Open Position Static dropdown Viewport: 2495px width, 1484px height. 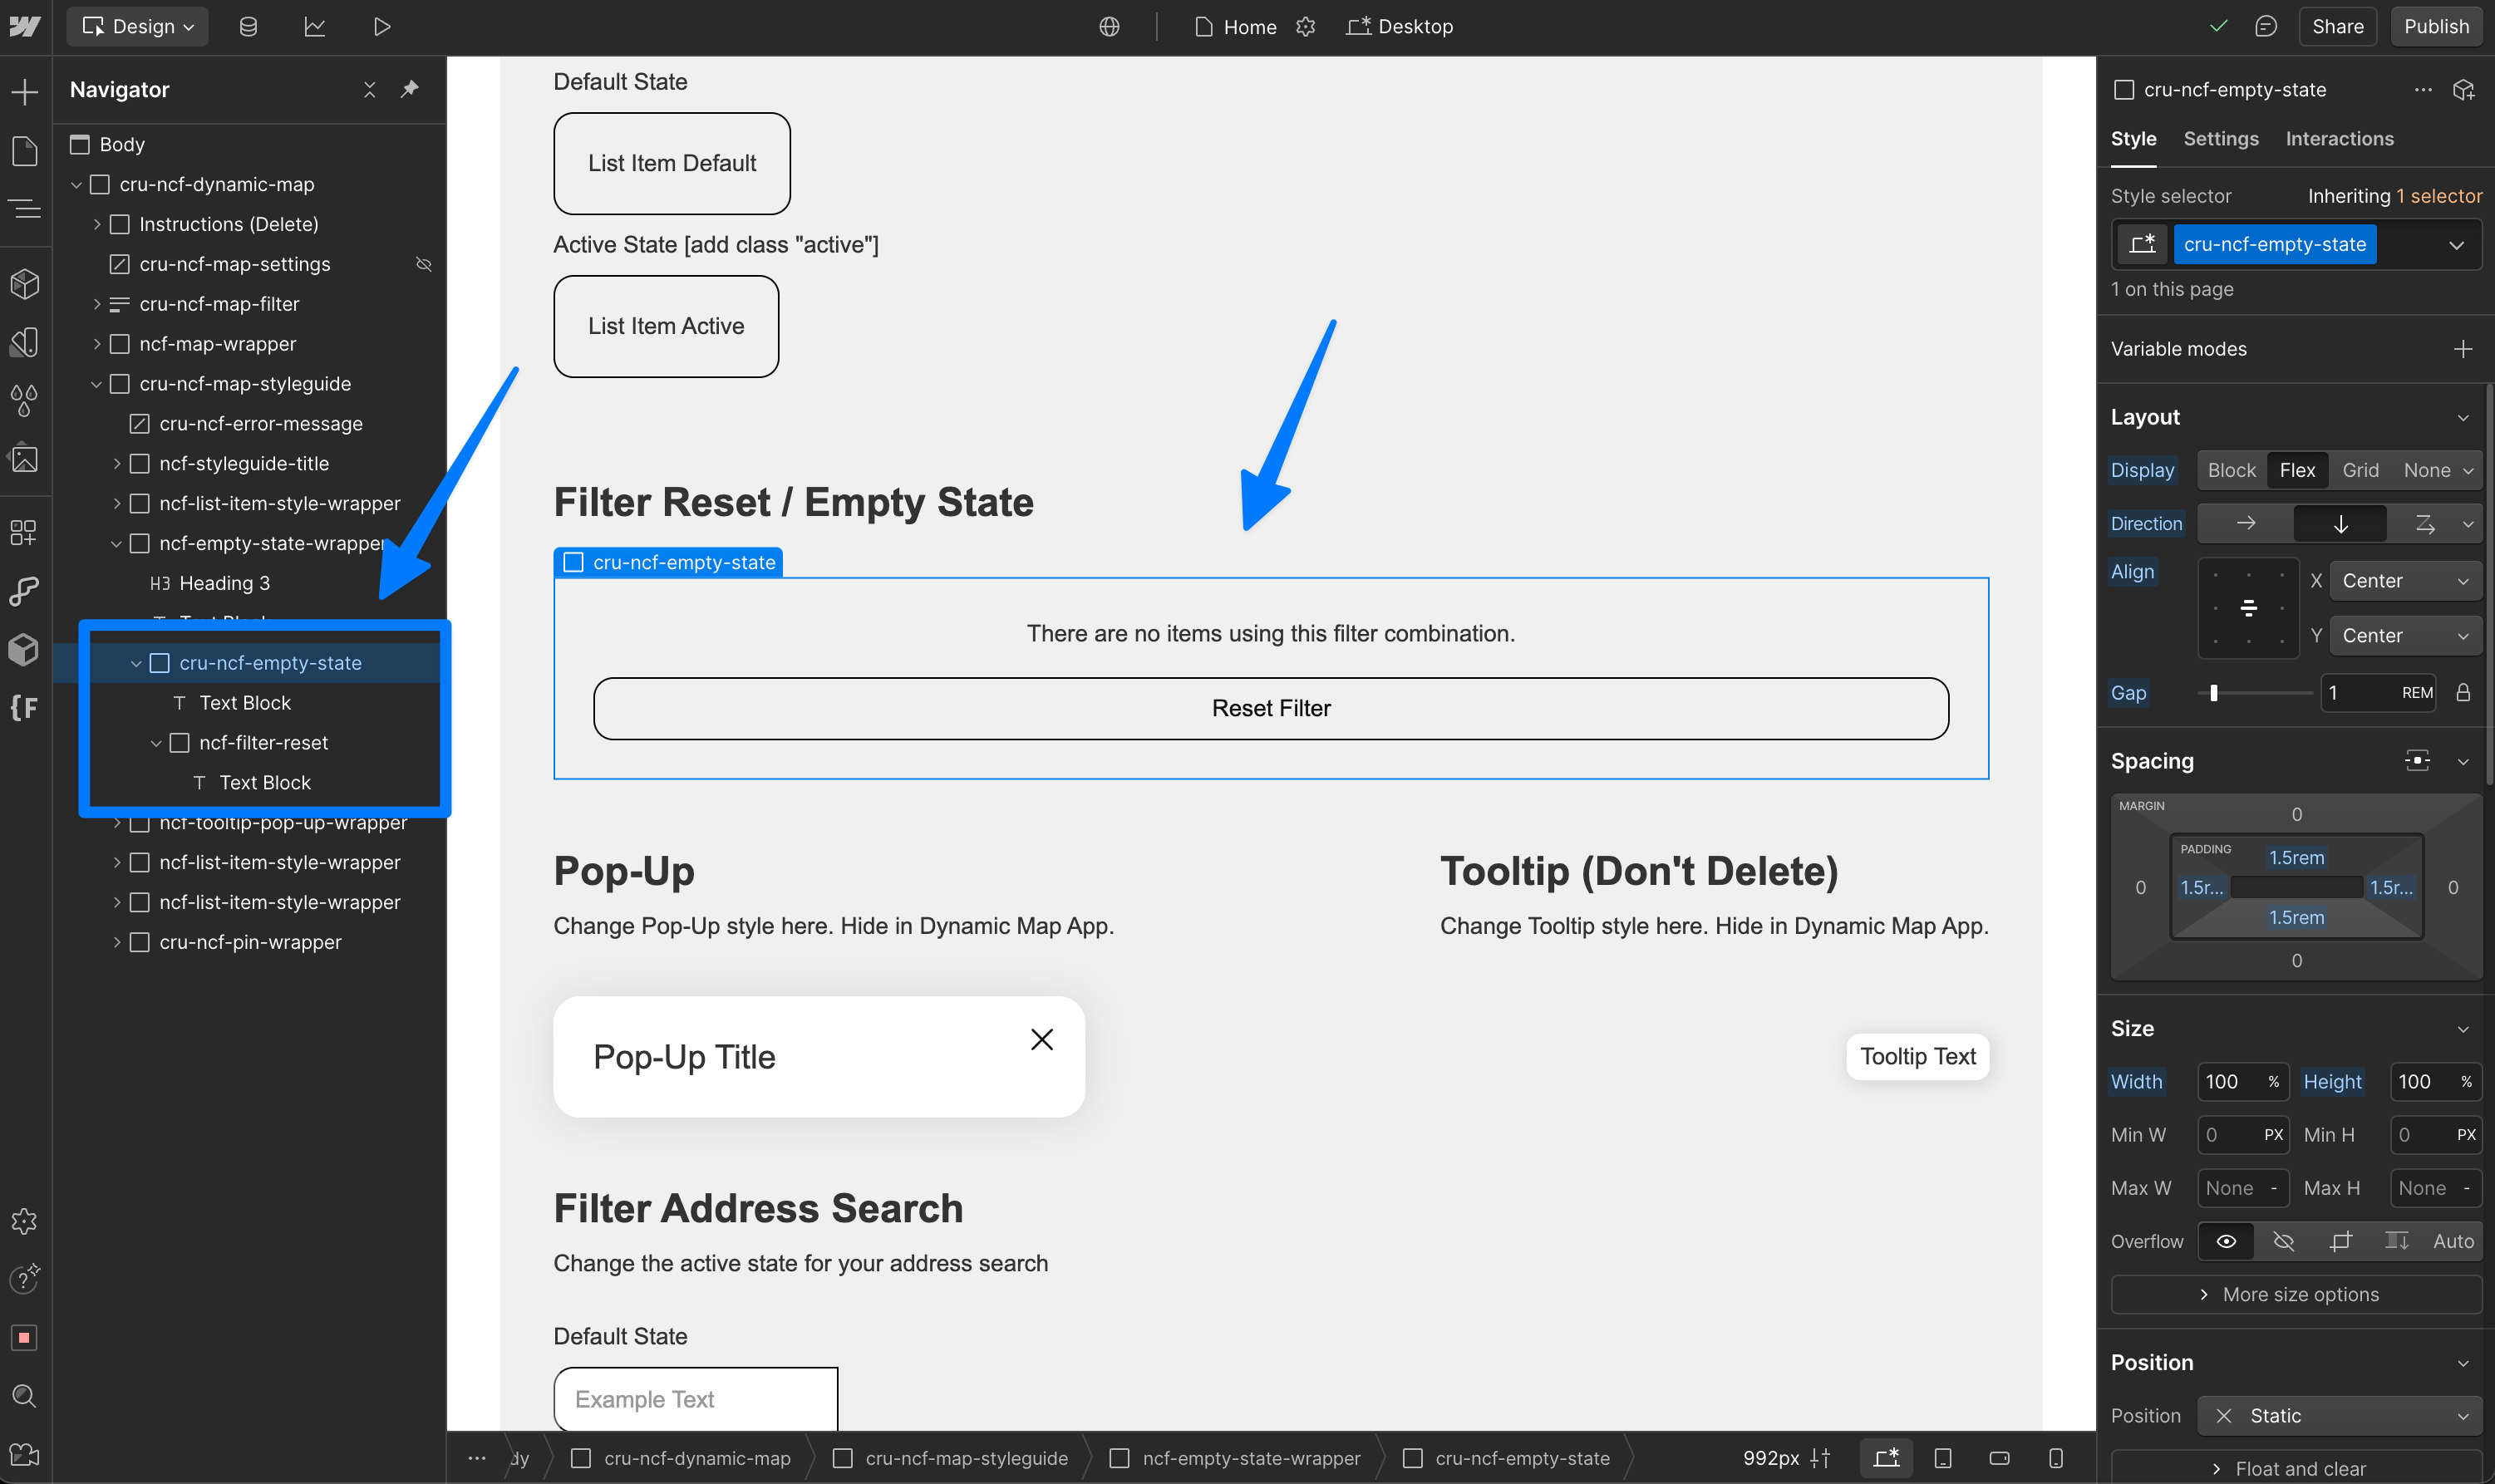click(x=2340, y=1416)
